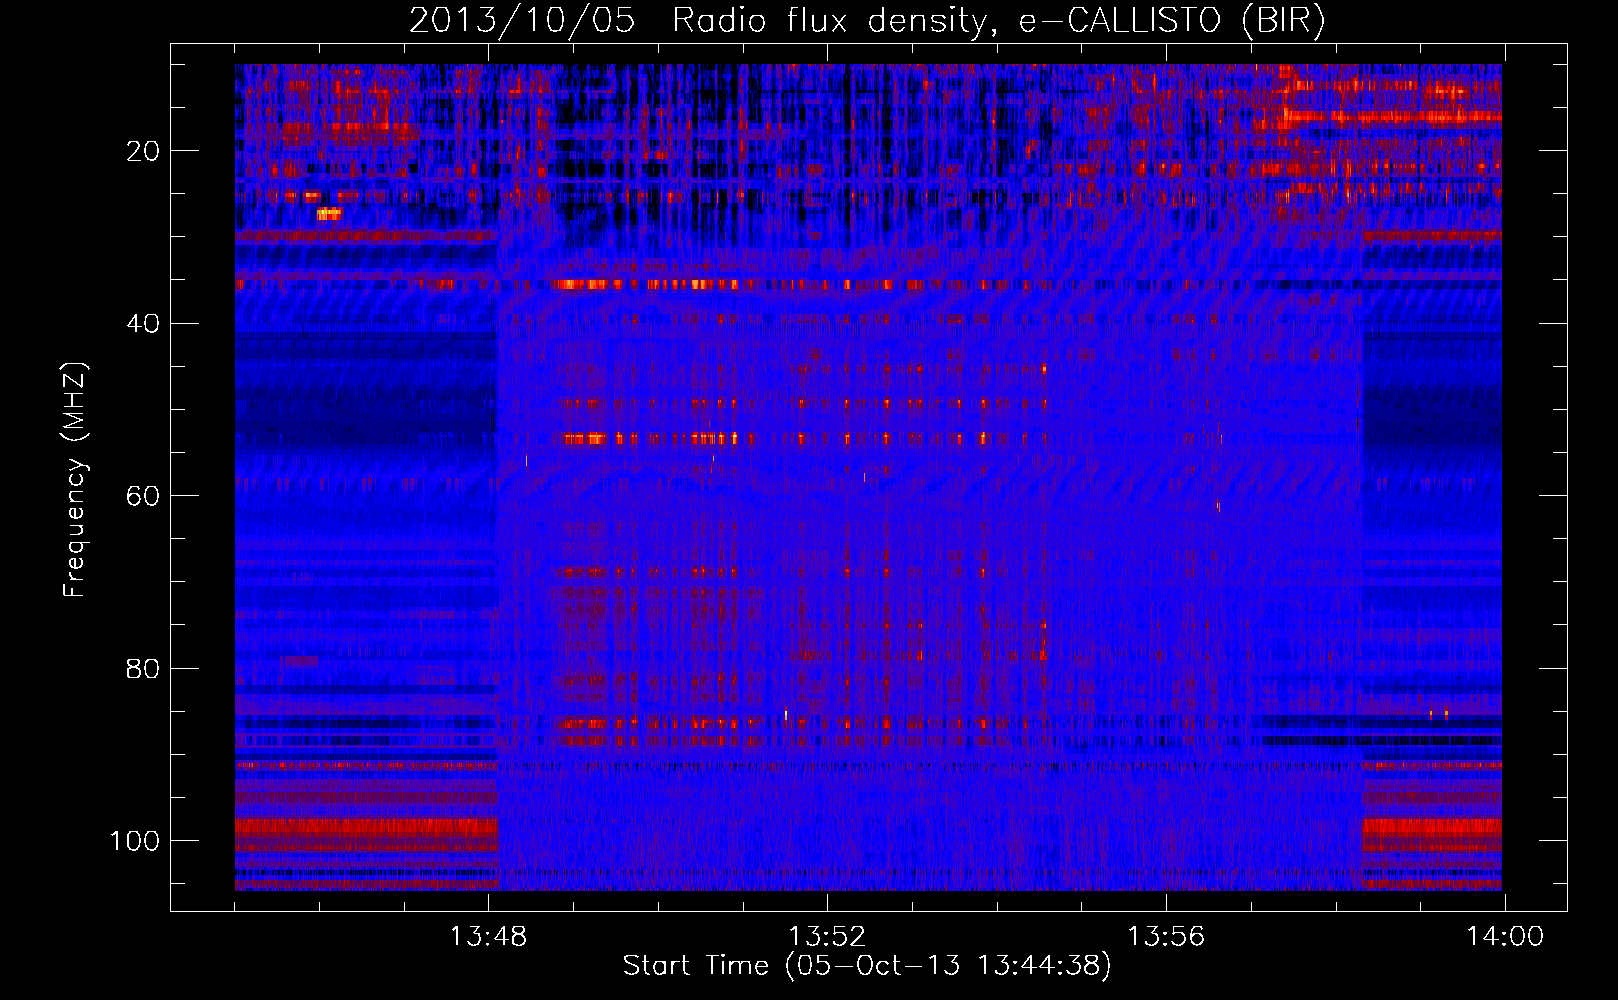Screen dimensions: 1618x1000
Task: Click the '13:48' time tick label
Action: click(x=488, y=936)
